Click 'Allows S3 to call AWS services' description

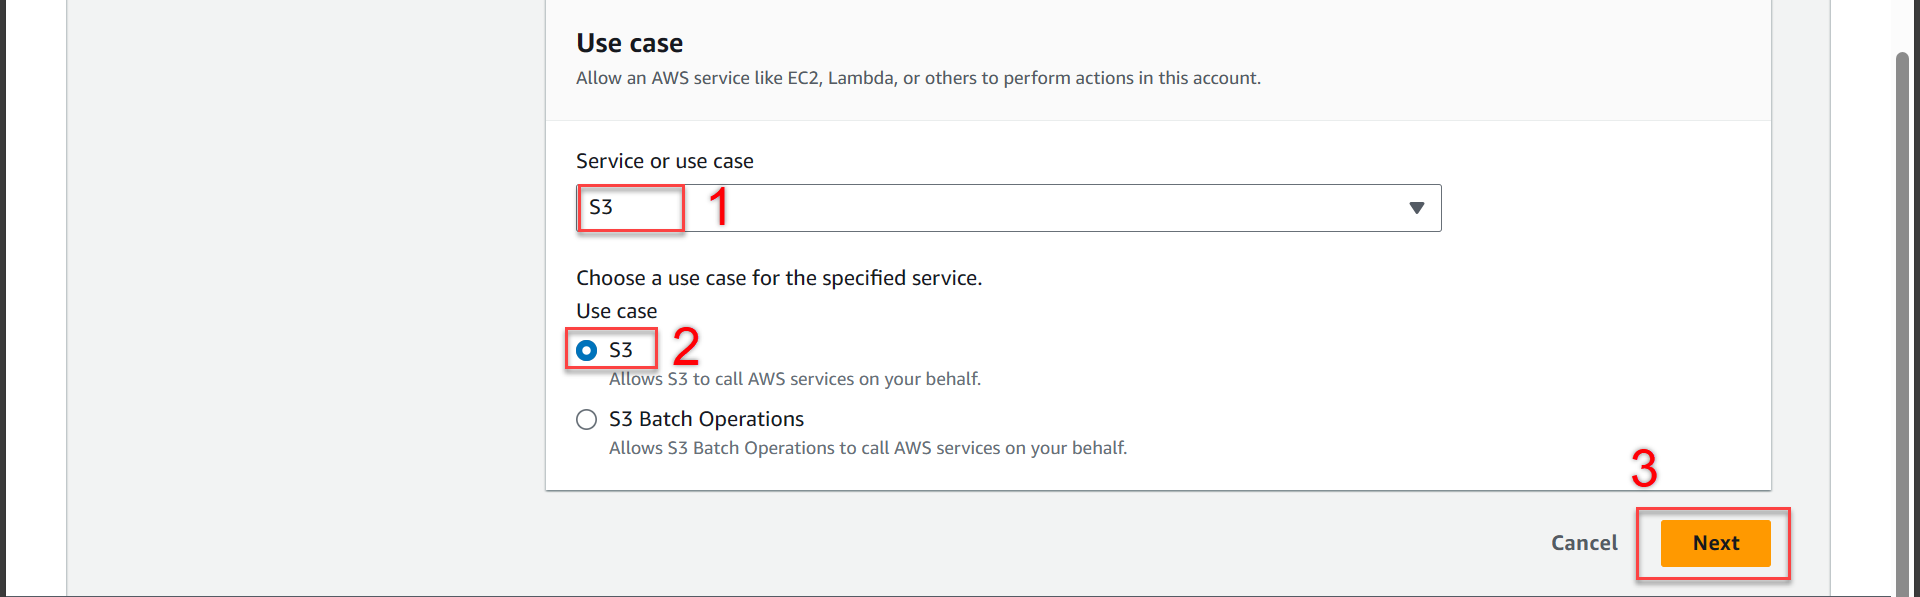(x=795, y=379)
